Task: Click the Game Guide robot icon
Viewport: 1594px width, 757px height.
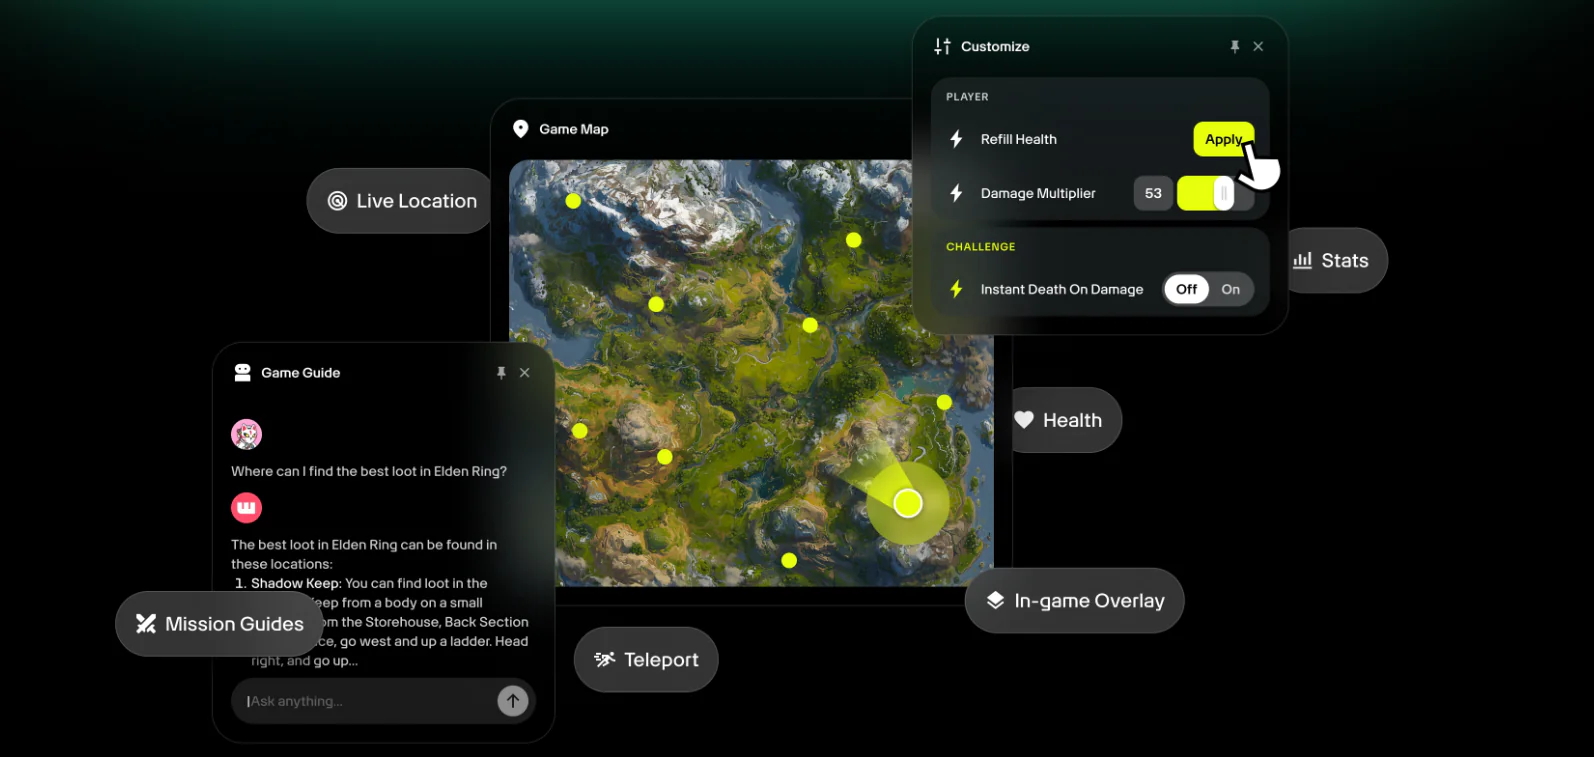Action: click(242, 373)
